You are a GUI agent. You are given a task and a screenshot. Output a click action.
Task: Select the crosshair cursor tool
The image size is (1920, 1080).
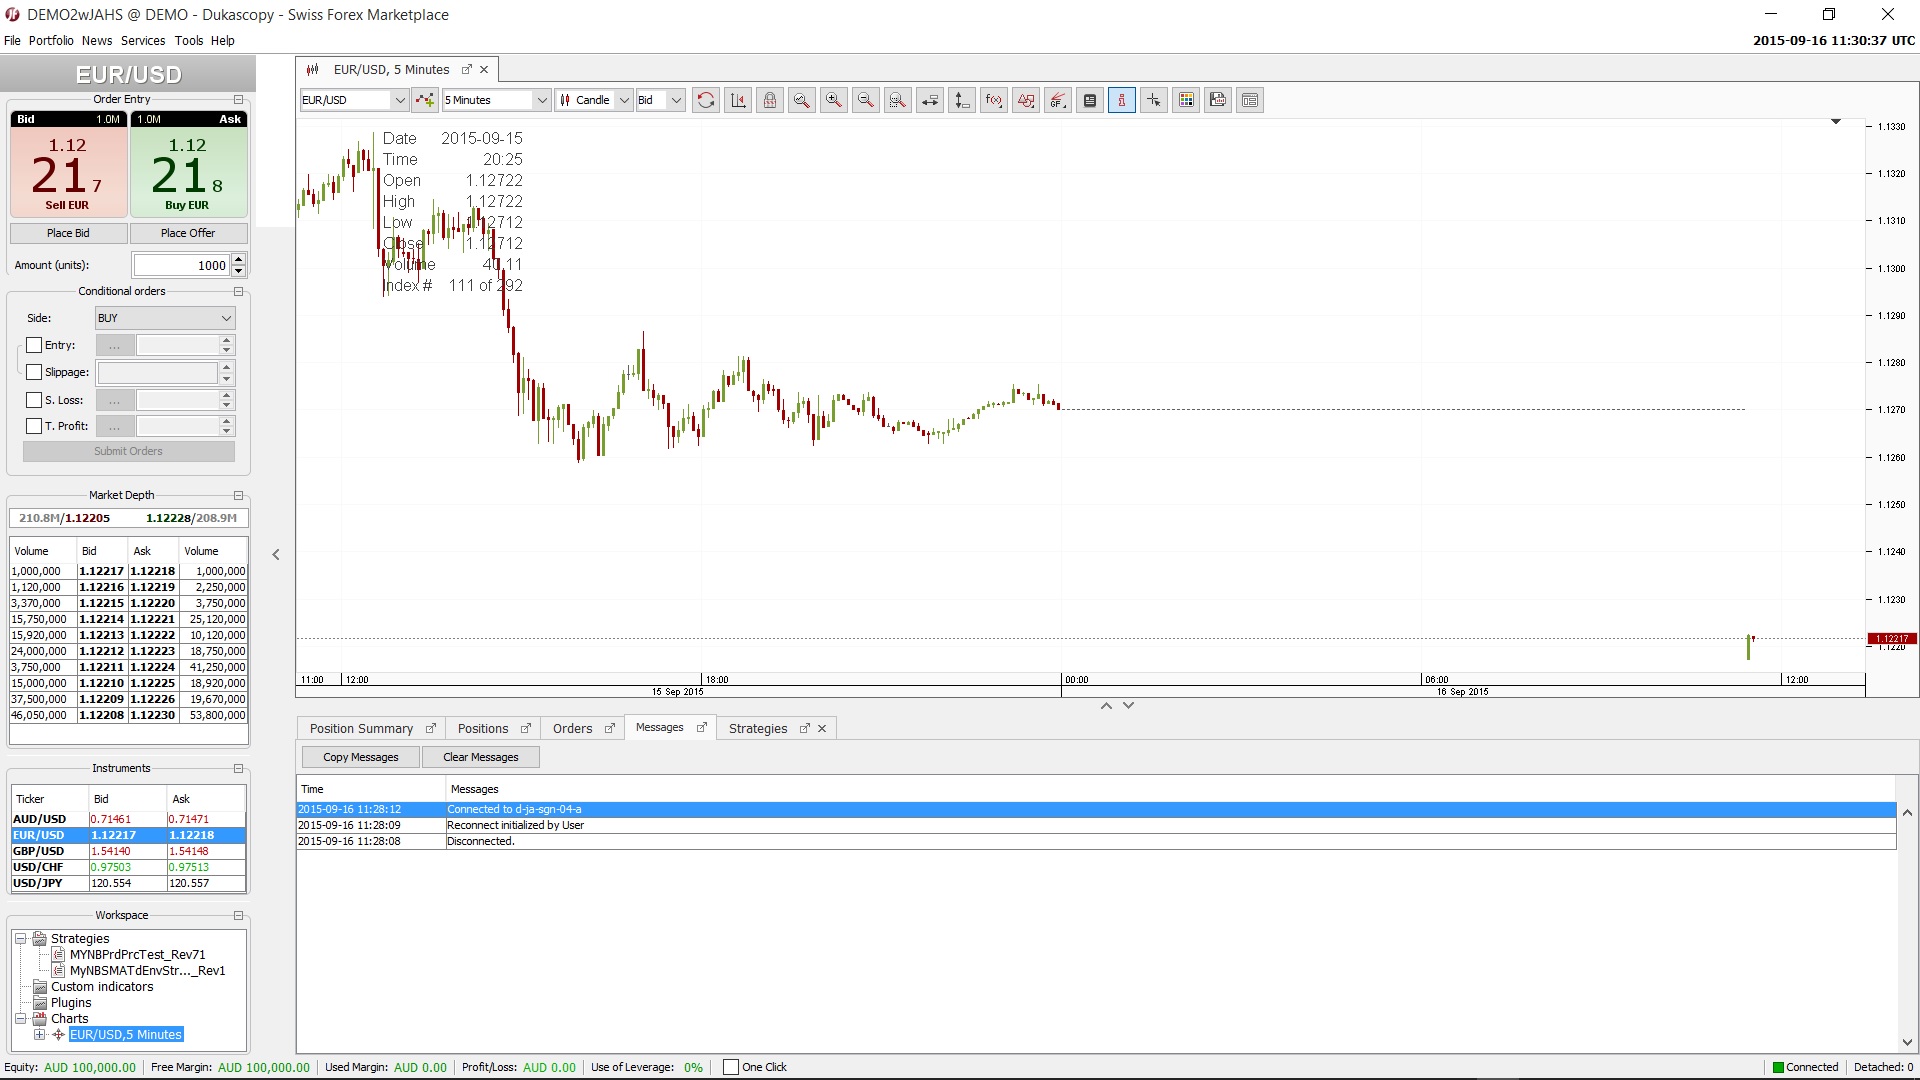tap(1154, 100)
